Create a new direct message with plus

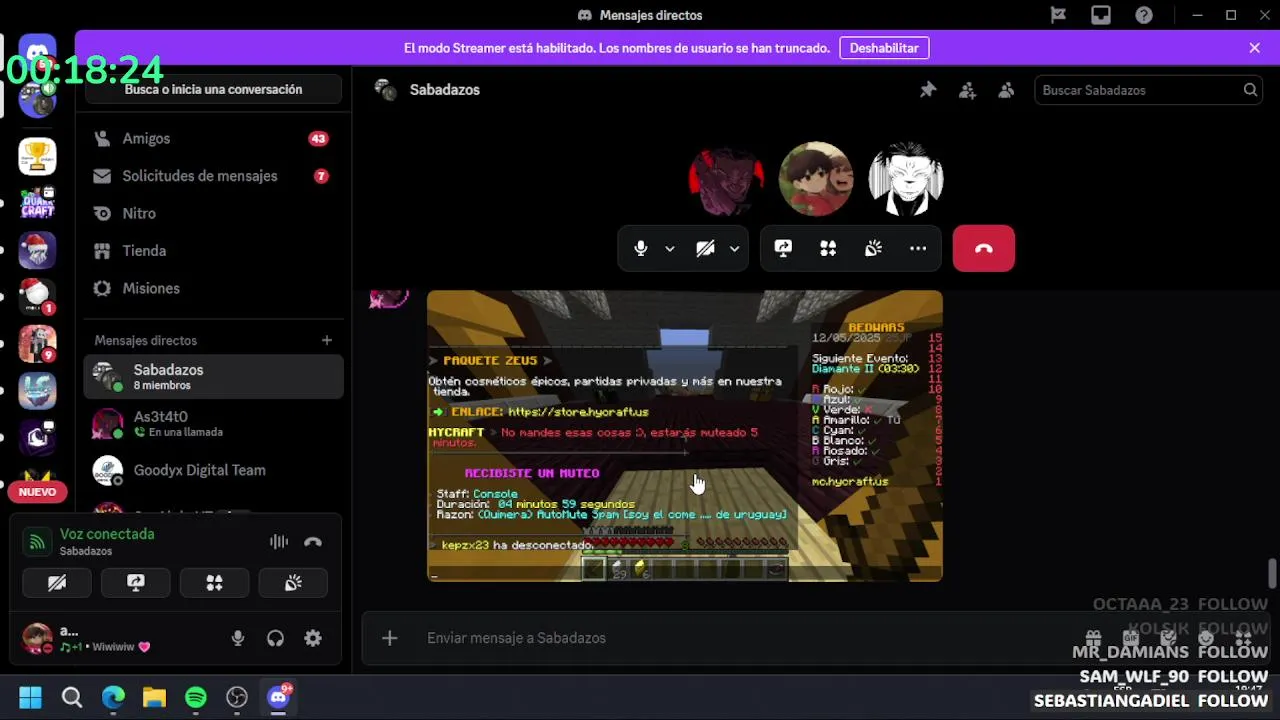coord(326,340)
